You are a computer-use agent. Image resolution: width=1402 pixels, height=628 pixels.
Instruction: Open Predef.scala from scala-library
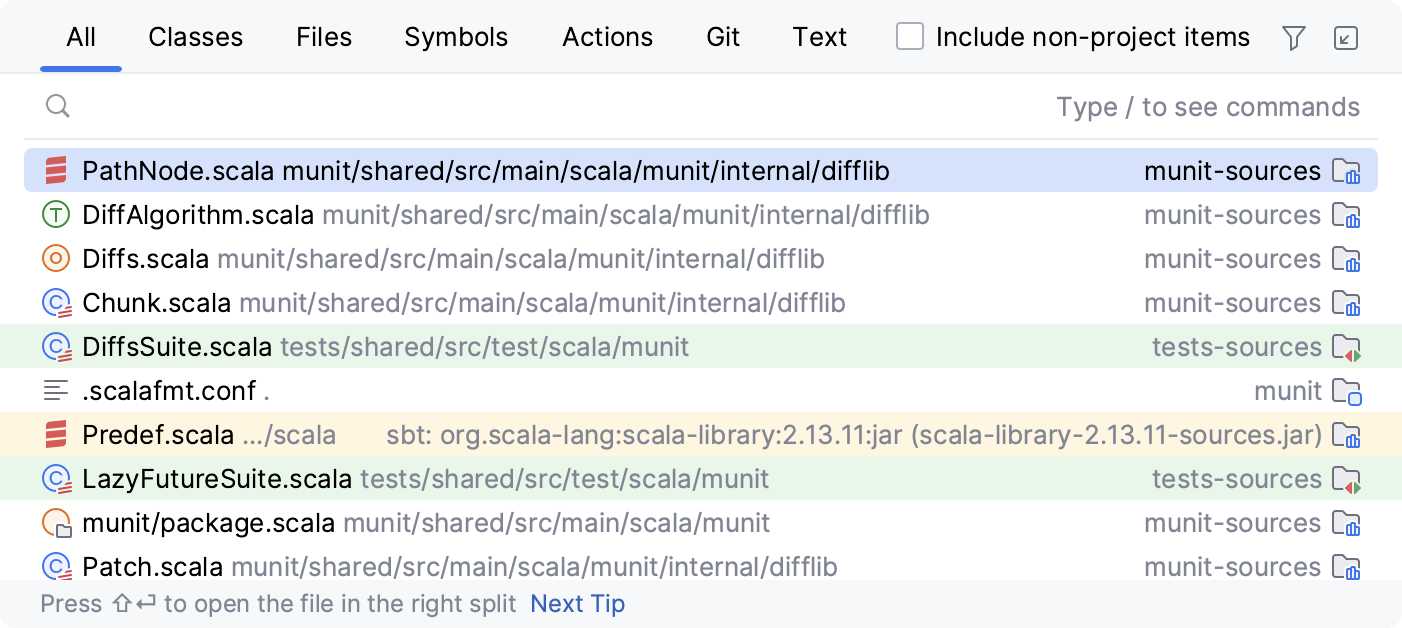tap(158, 435)
